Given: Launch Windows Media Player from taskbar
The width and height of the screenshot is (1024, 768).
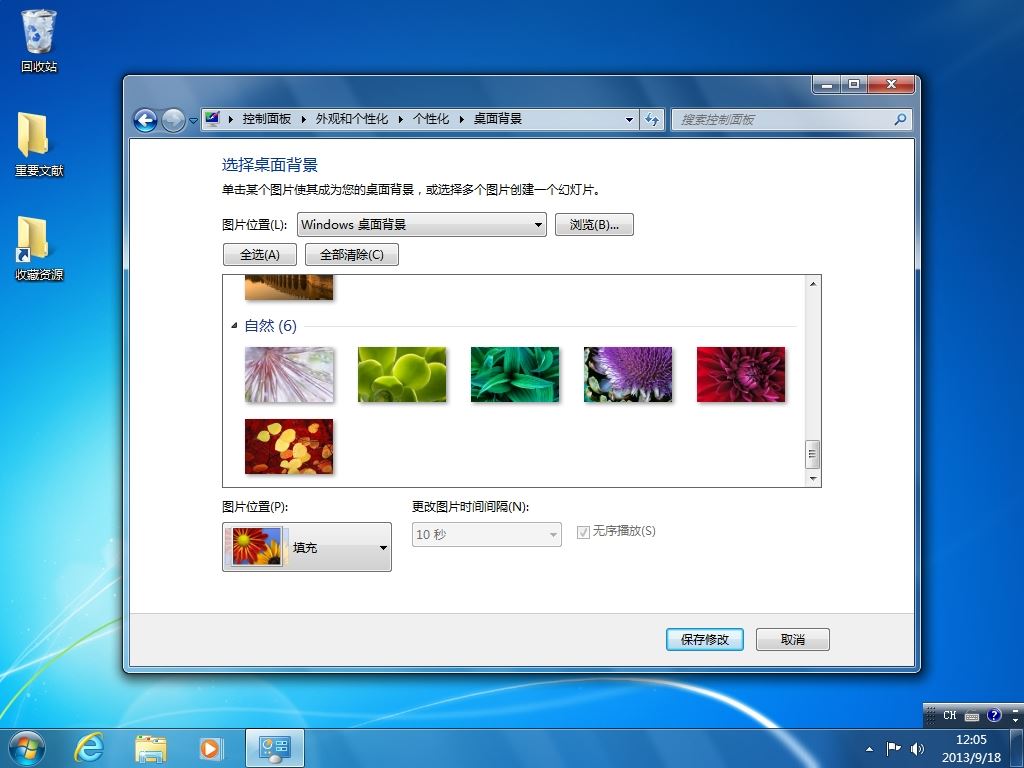Looking at the screenshot, I should point(210,748).
